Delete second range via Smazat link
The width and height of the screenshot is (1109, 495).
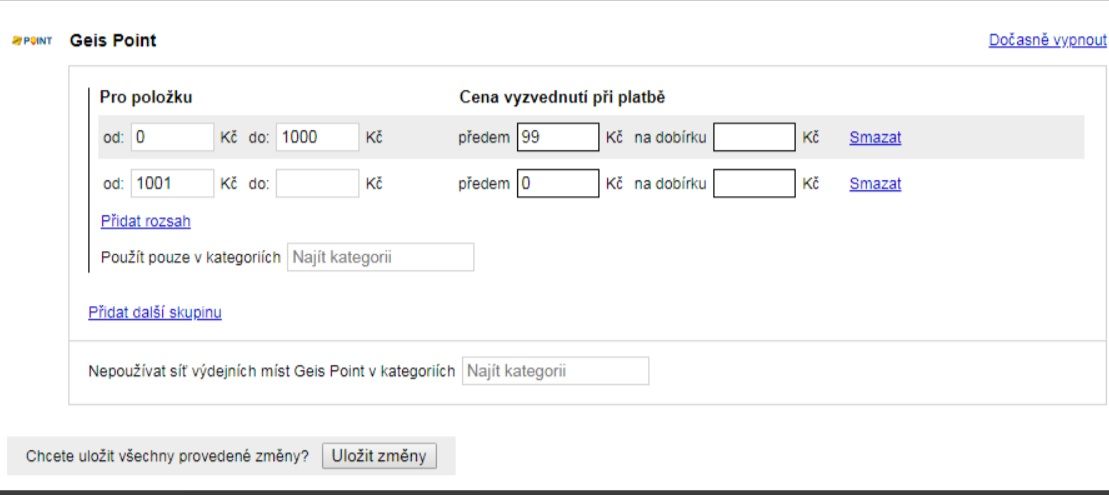[875, 184]
